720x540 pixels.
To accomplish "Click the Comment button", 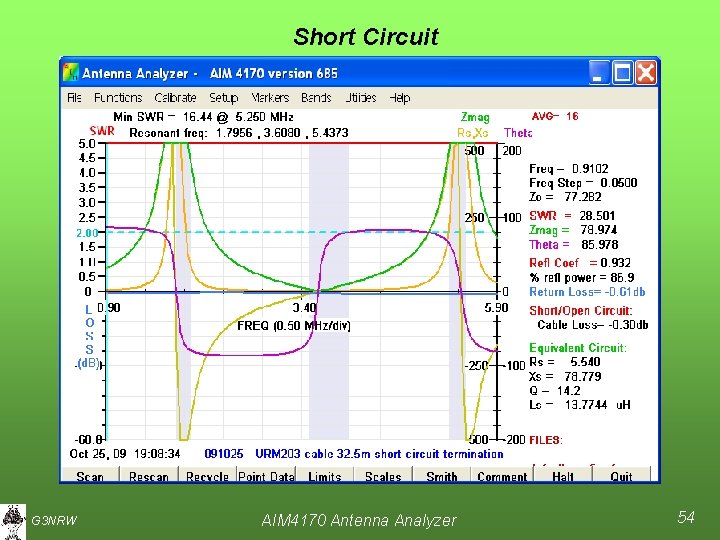I will pos(502,475).
